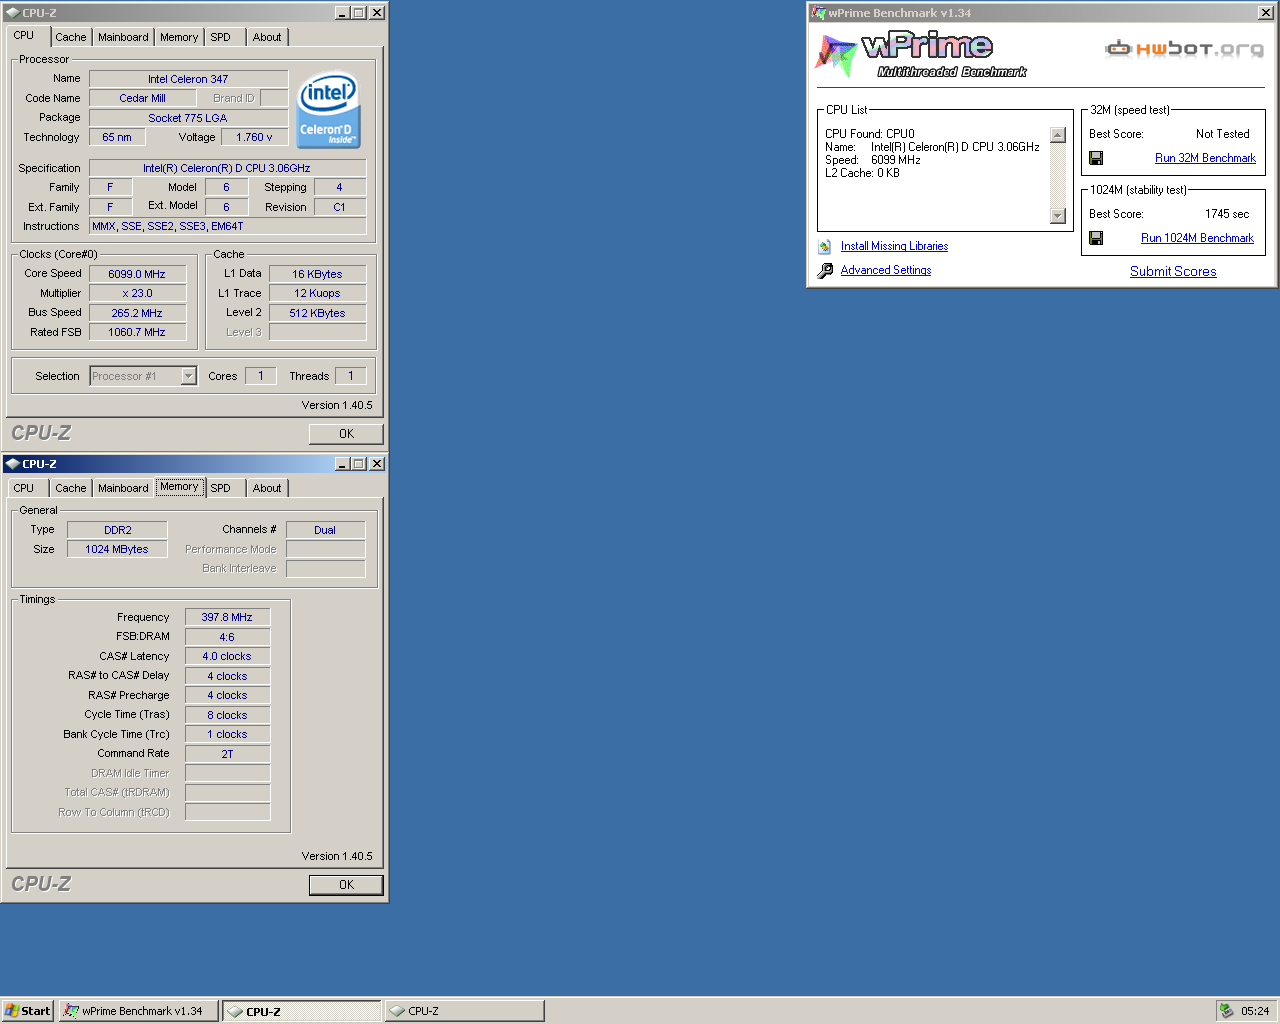Open Cache tab in lower CPU-Z window
1280x1024 pixels.
pos(71,488)
